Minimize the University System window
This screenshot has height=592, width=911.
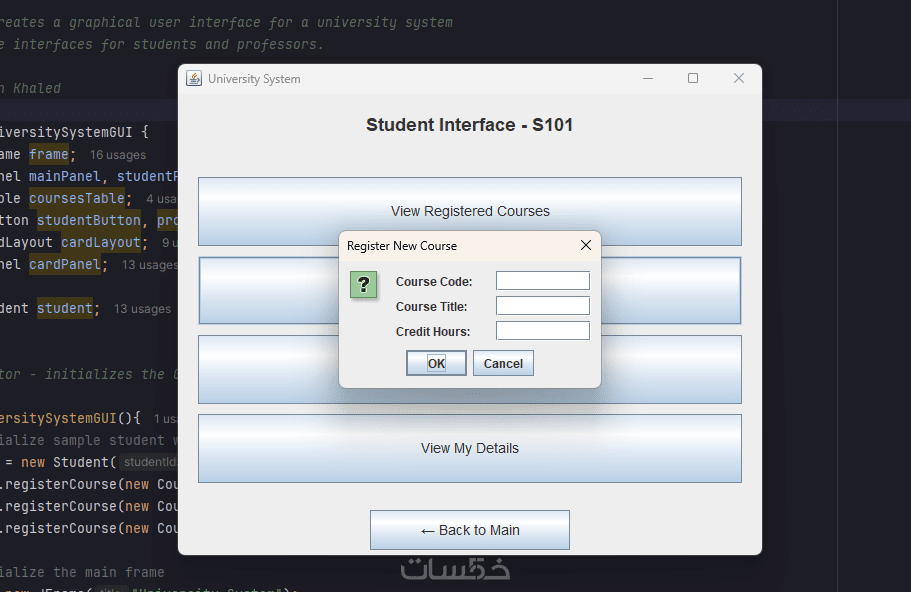(x=647, y=79)
